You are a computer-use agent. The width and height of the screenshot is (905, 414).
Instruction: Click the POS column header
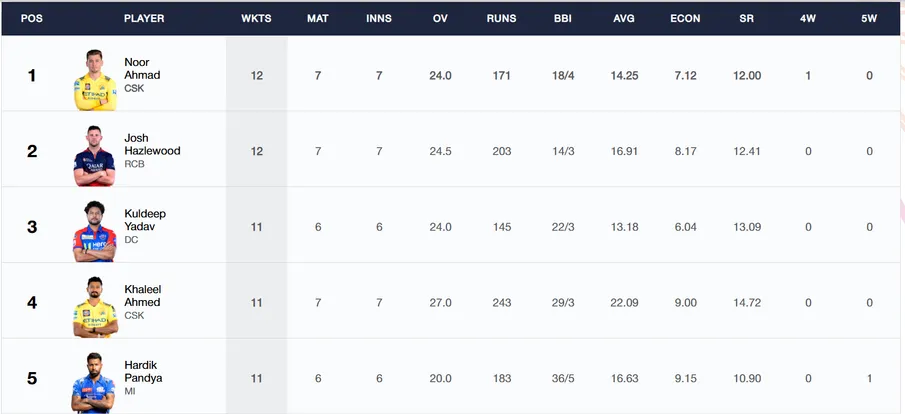(x=32, y=18)
